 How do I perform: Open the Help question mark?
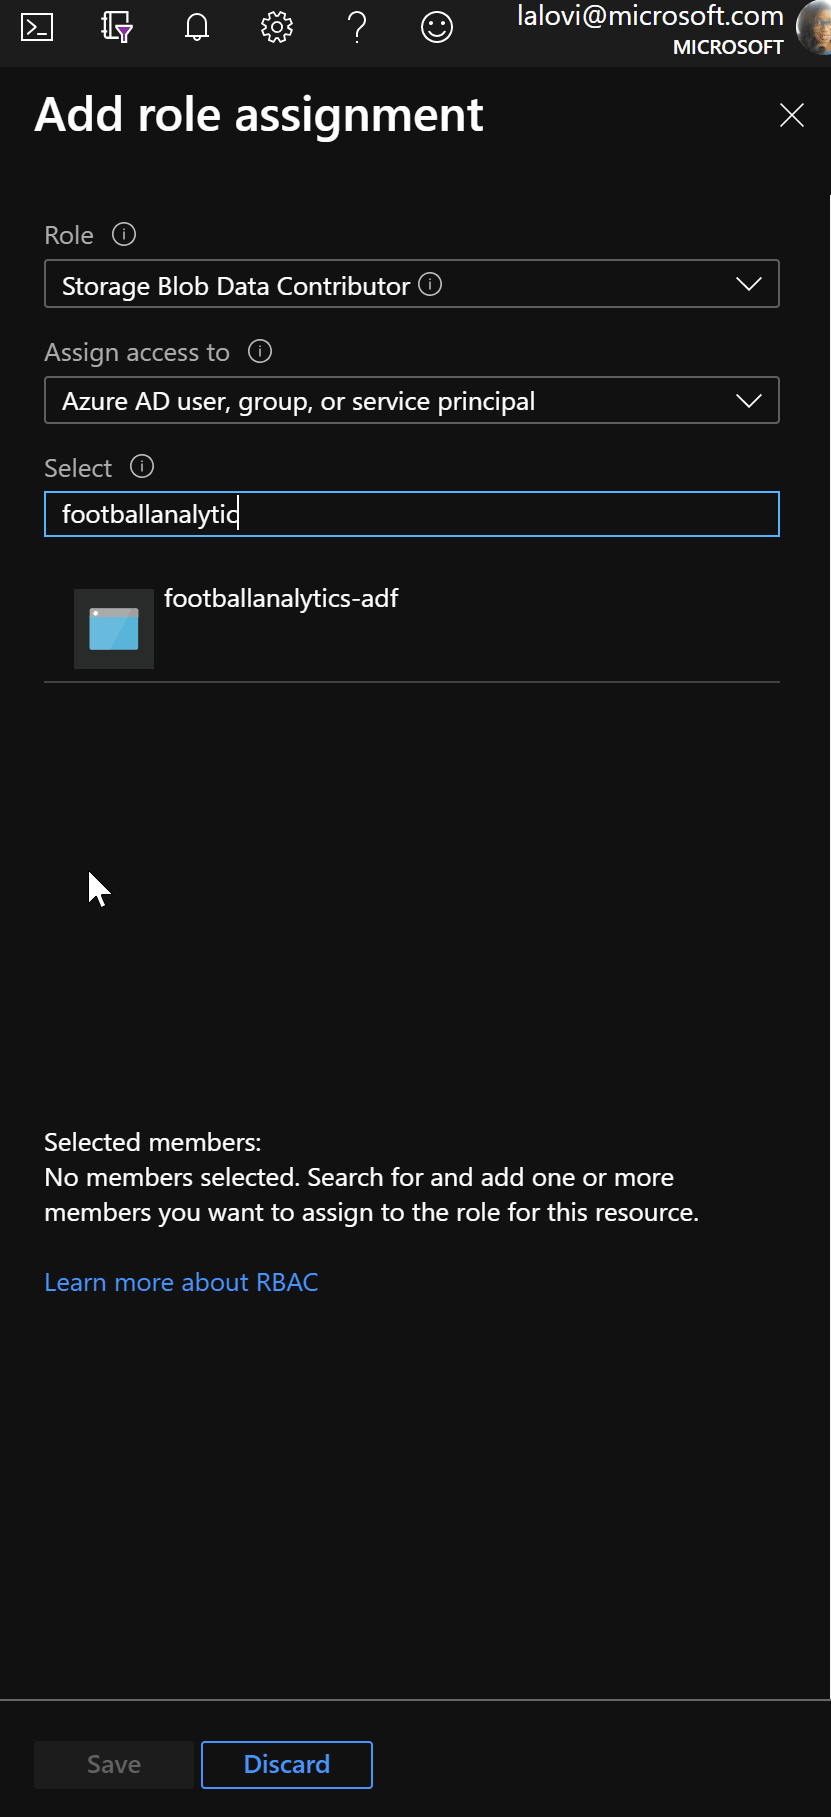tap(357, 27)
